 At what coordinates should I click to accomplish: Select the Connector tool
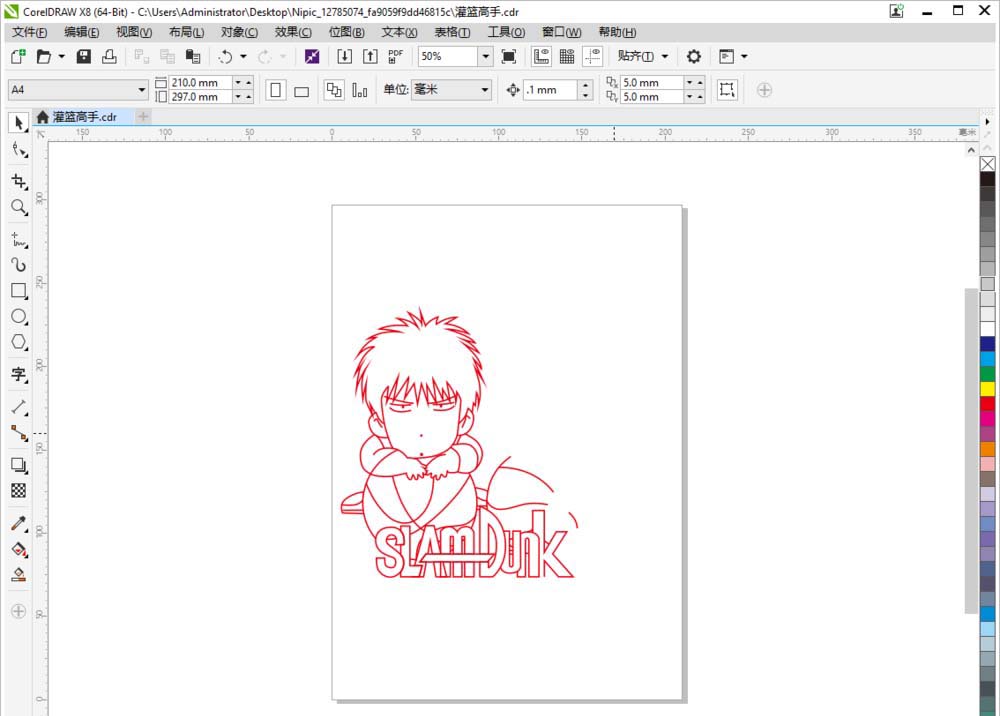click(18, 434)
